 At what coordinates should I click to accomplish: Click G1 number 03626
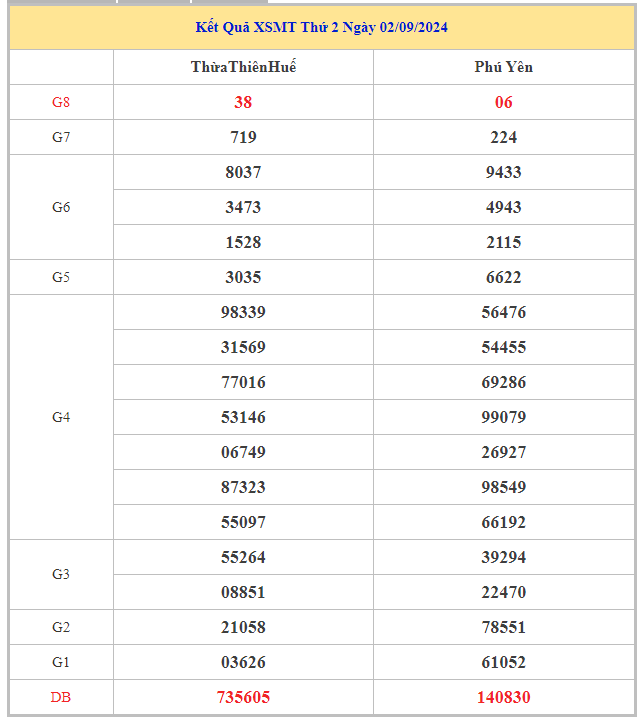pos(243,662)
